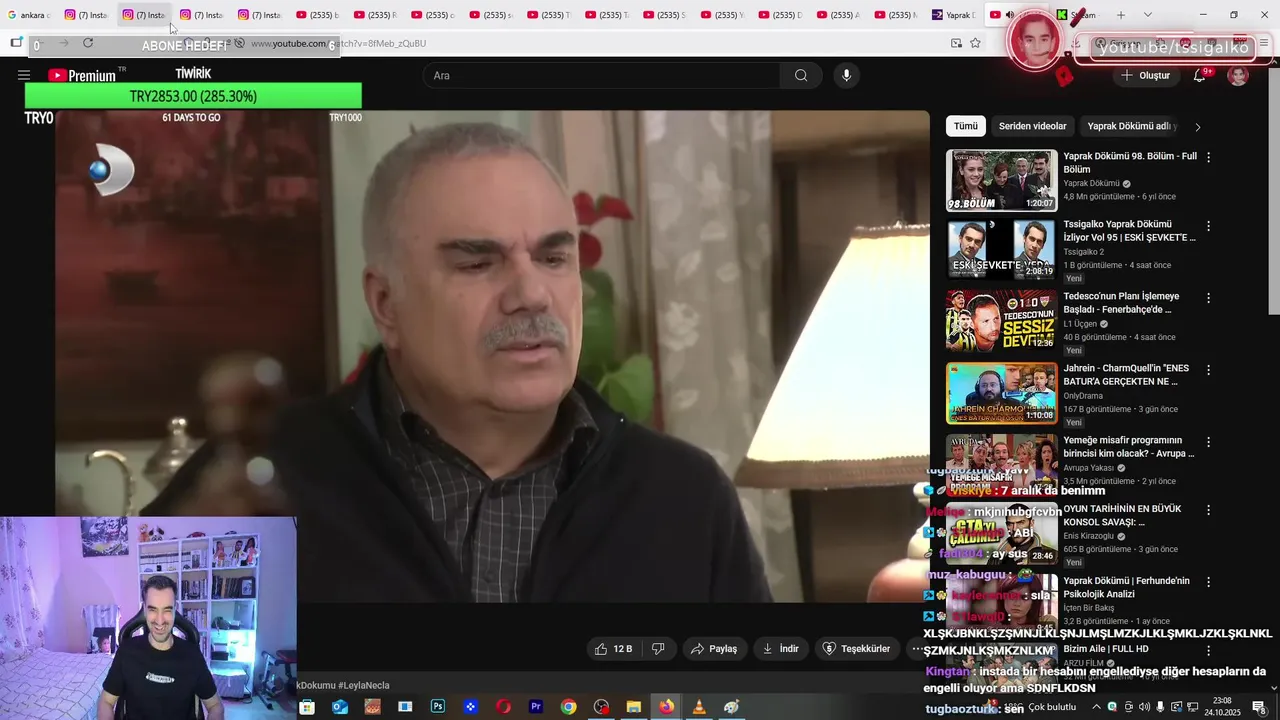Screen dimensions: 1280x720
Task: Open Outlook from the taskbar
Action: pyautogui.click(x=340, y=707)
